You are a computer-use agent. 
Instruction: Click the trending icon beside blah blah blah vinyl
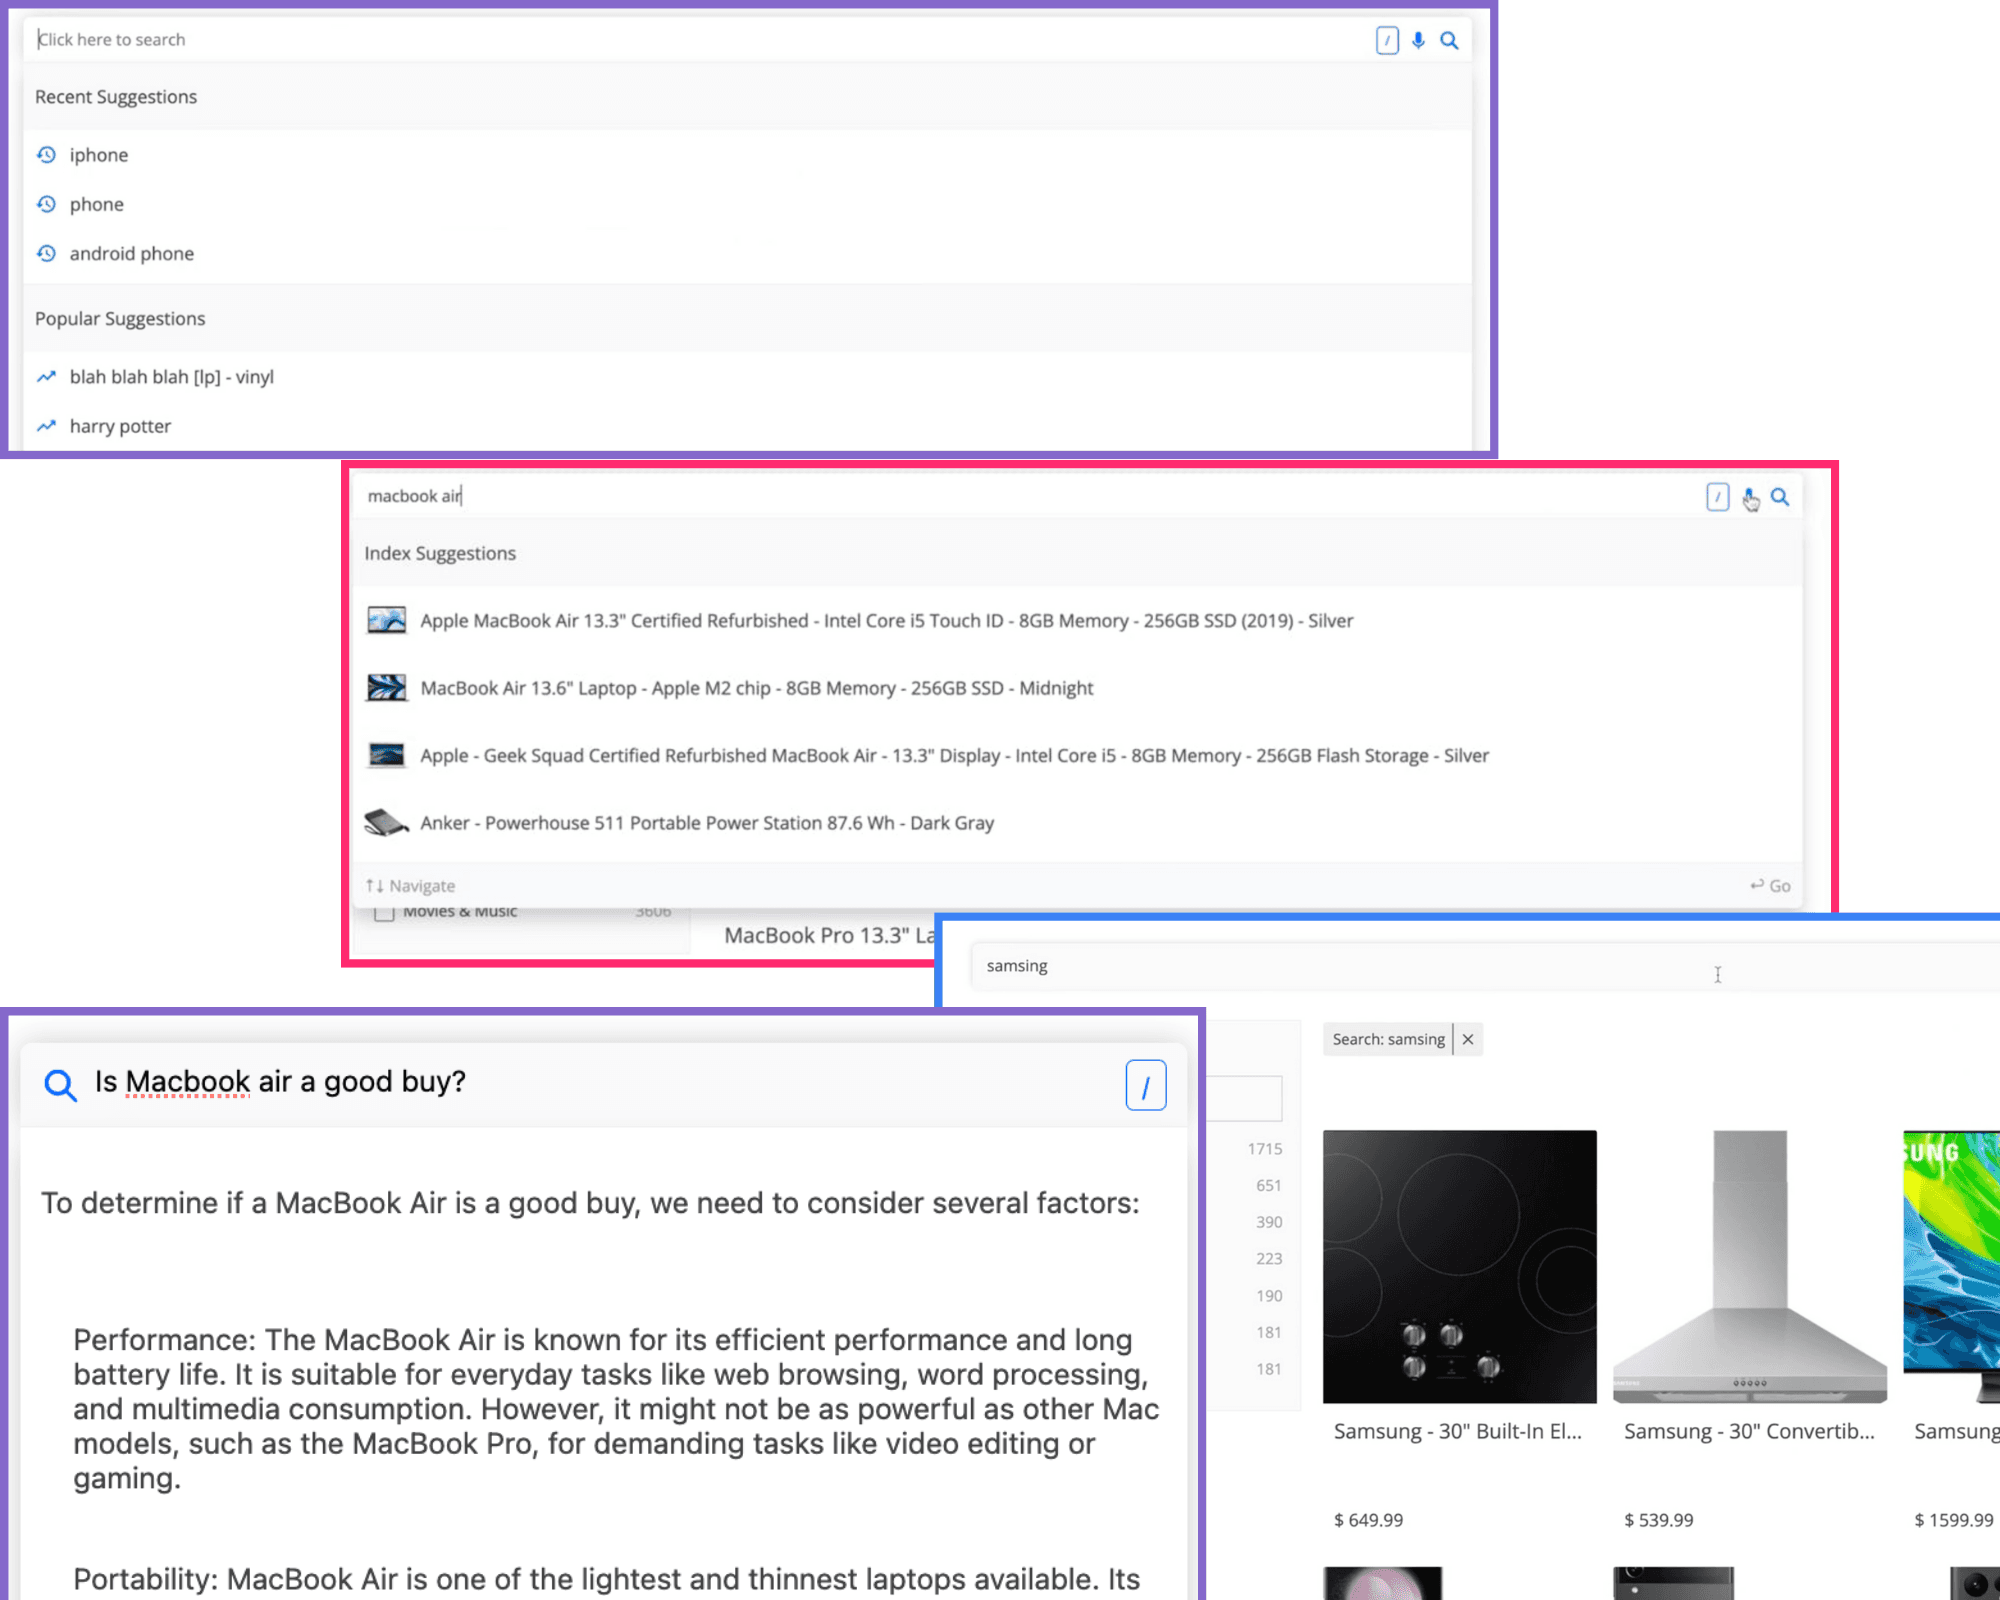point(46,376)
